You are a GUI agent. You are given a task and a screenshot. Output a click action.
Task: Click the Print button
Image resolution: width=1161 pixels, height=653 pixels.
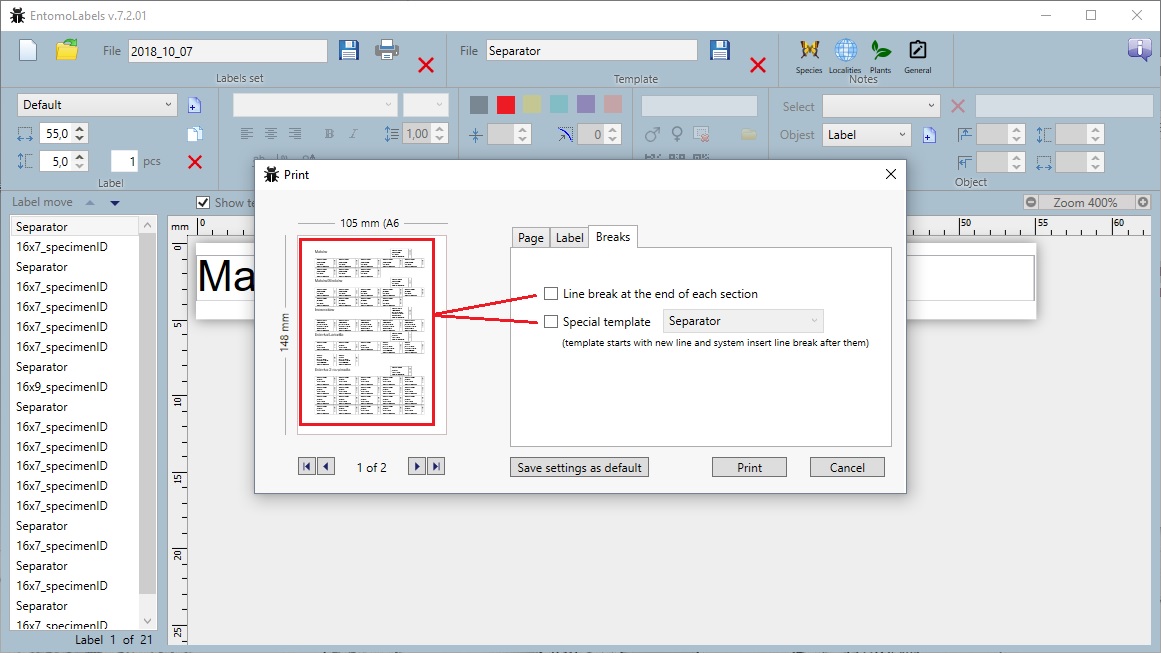(749, 467)
